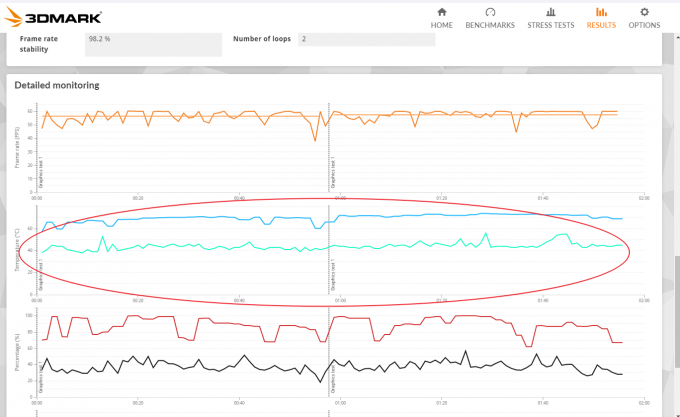Click the 3DMark logo
The image size is (680, 417).
point(53,17)
